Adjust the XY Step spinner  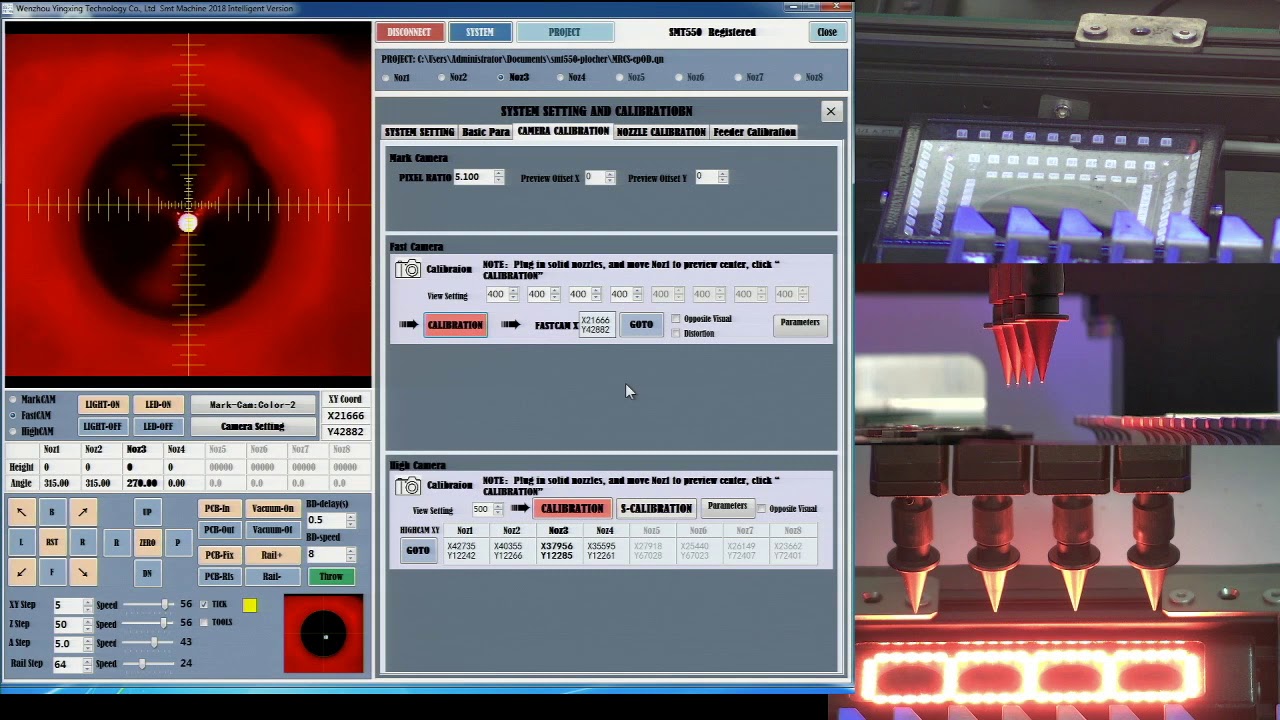[x=87, y=605]
